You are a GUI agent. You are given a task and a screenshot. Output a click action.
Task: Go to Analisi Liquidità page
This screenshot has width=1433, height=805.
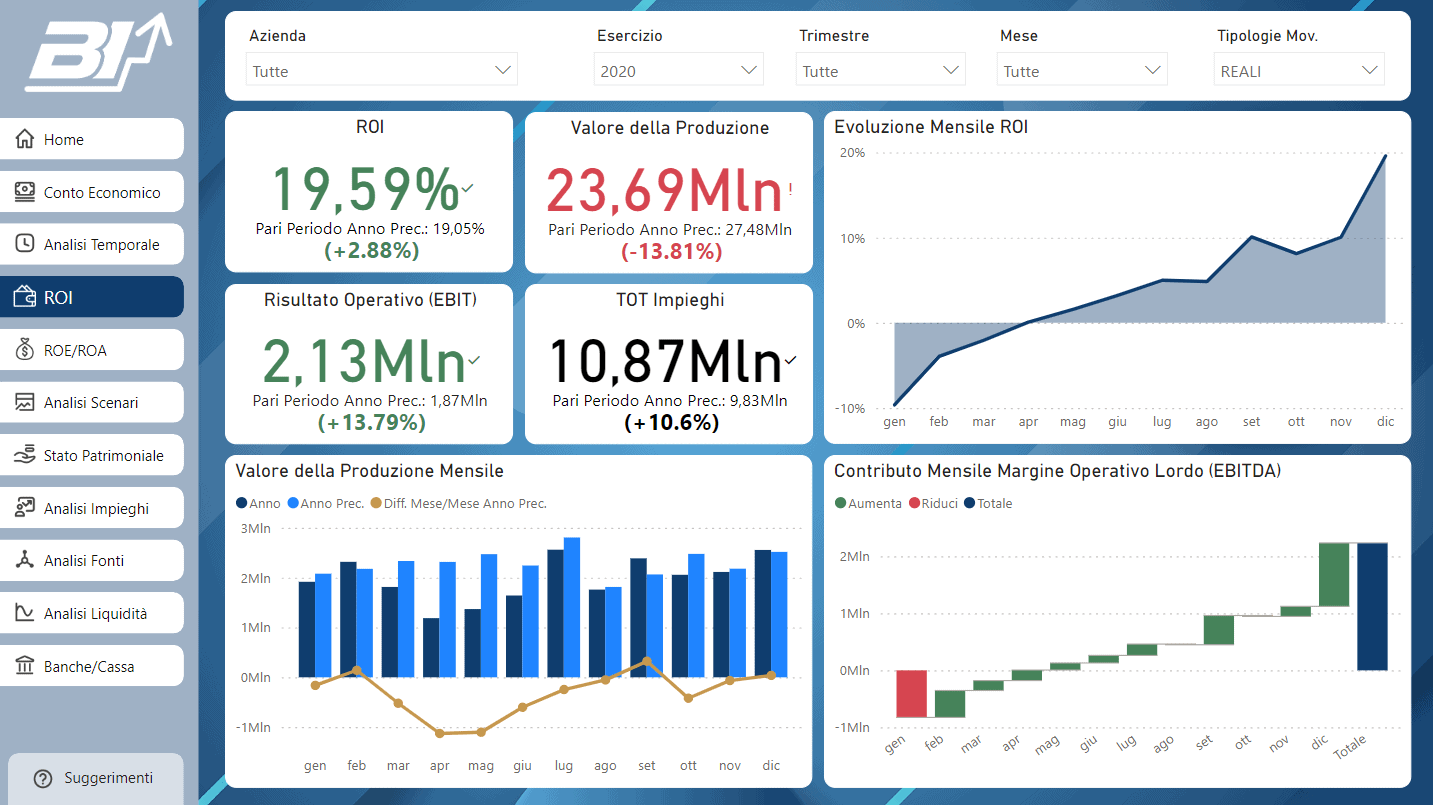pyautogui.click(x=92, y=613)
